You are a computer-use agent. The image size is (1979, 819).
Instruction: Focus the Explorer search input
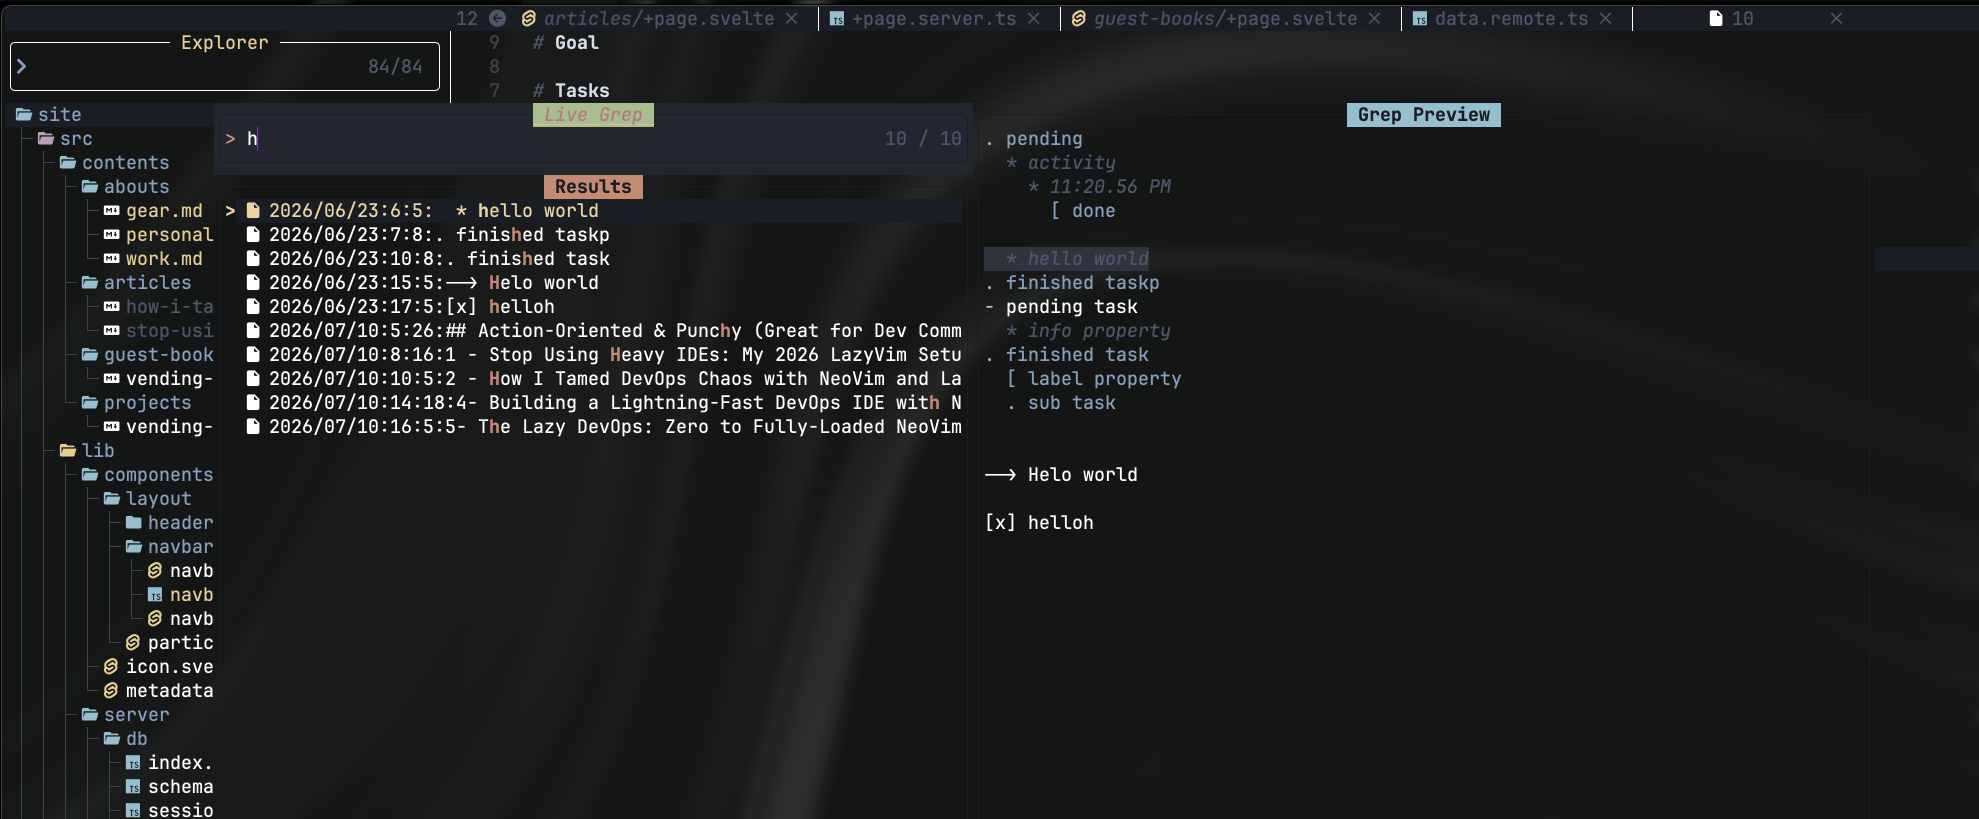[x=225, y=67]
